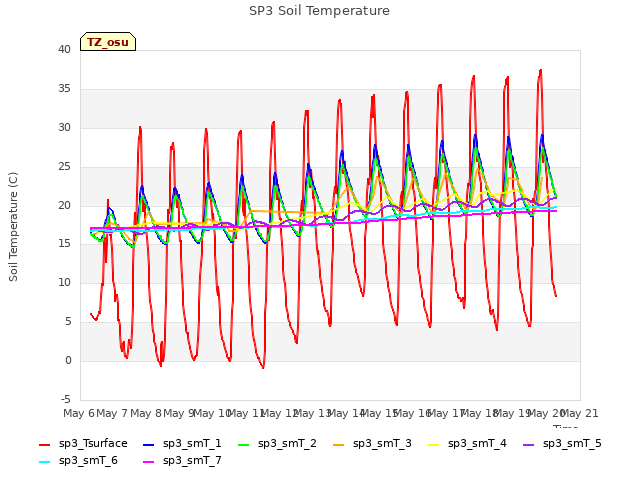The image size is (640, 480).
Task: Toggle sp3_smT_3 series in legend
Action: 372,444
